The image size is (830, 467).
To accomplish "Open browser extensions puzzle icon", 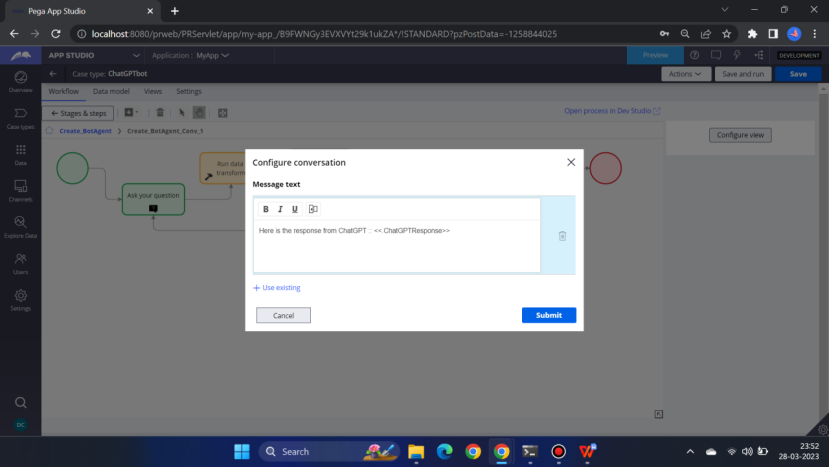I will coord(752,34).
